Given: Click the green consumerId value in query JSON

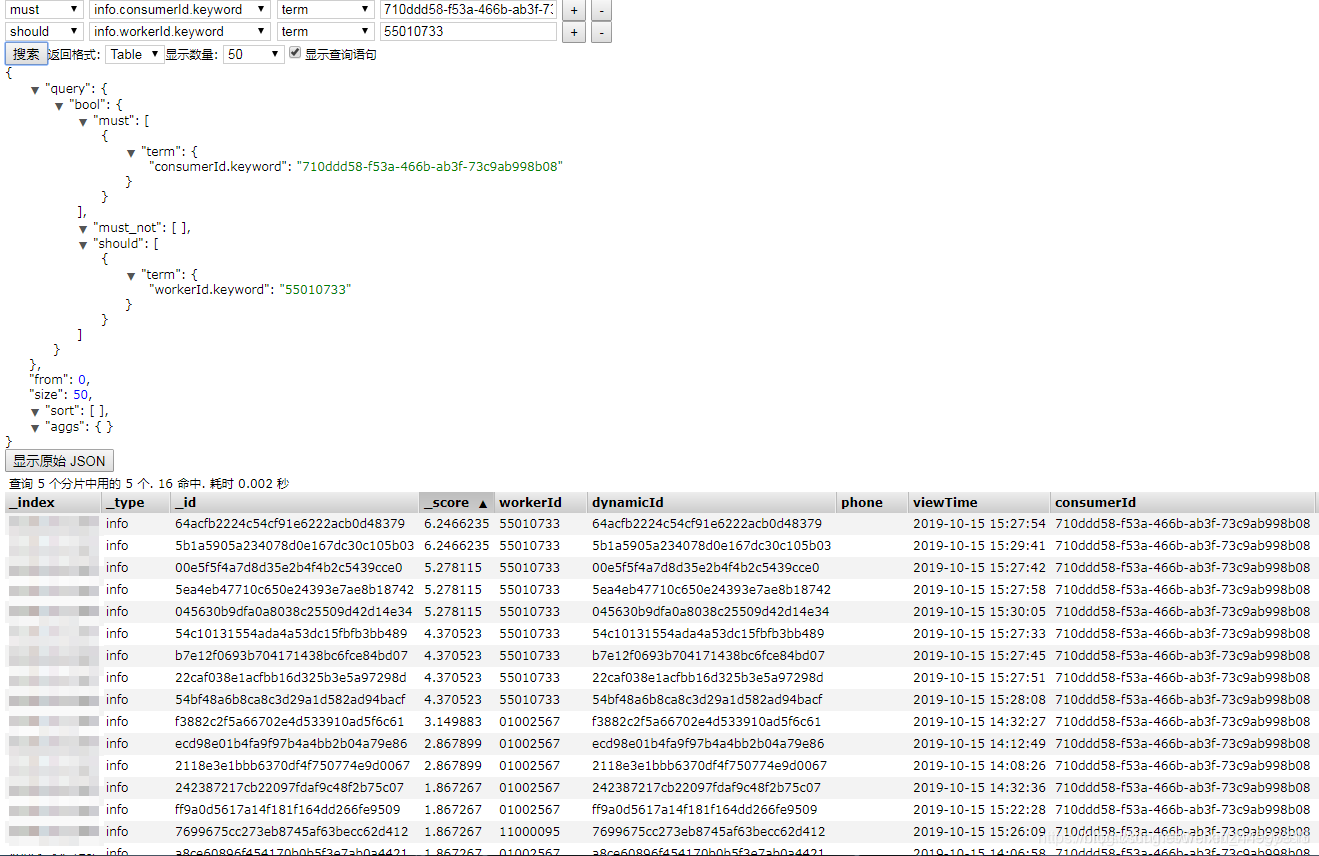Looking at the screenshot, I should point(429,167).
